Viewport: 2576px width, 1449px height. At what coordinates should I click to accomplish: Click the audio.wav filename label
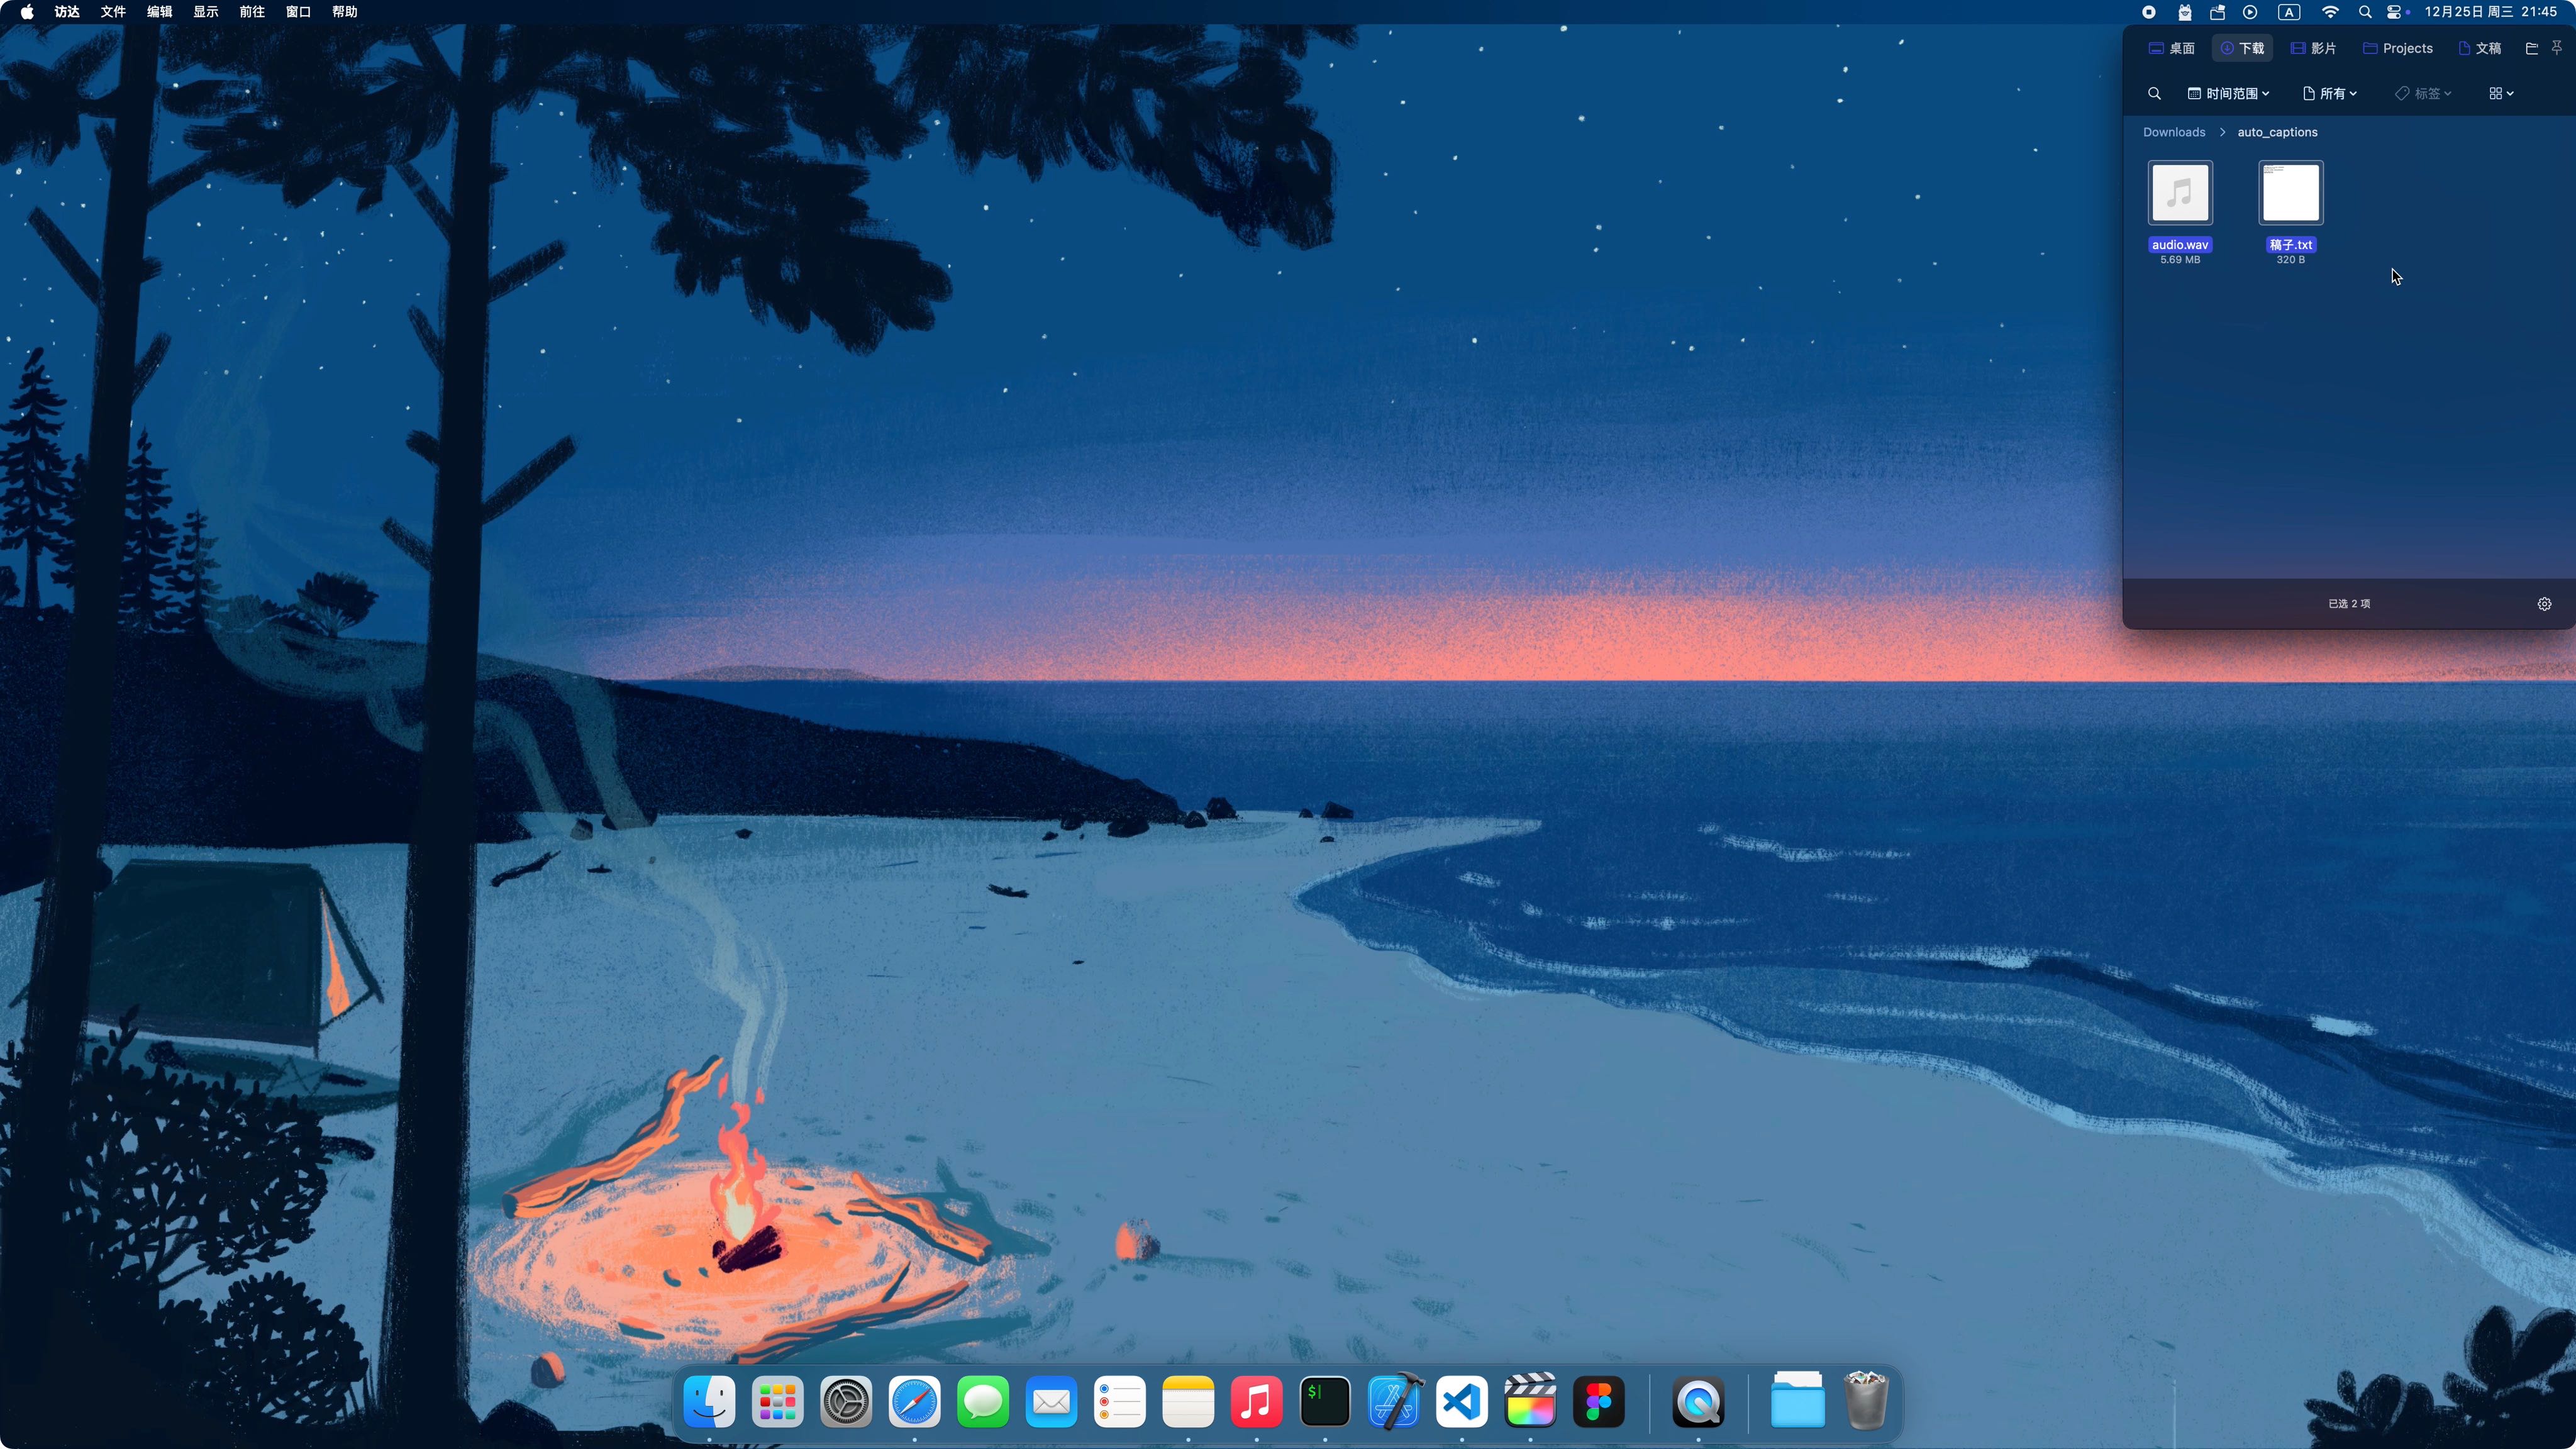pos(2179,245)
